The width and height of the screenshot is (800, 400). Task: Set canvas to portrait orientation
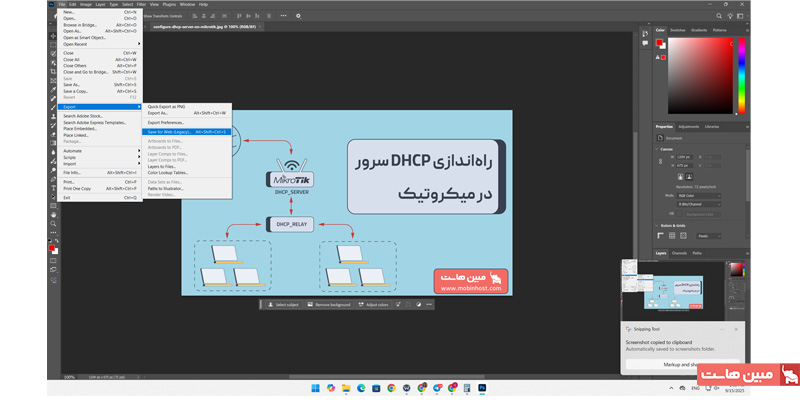(x=681, y=177)
